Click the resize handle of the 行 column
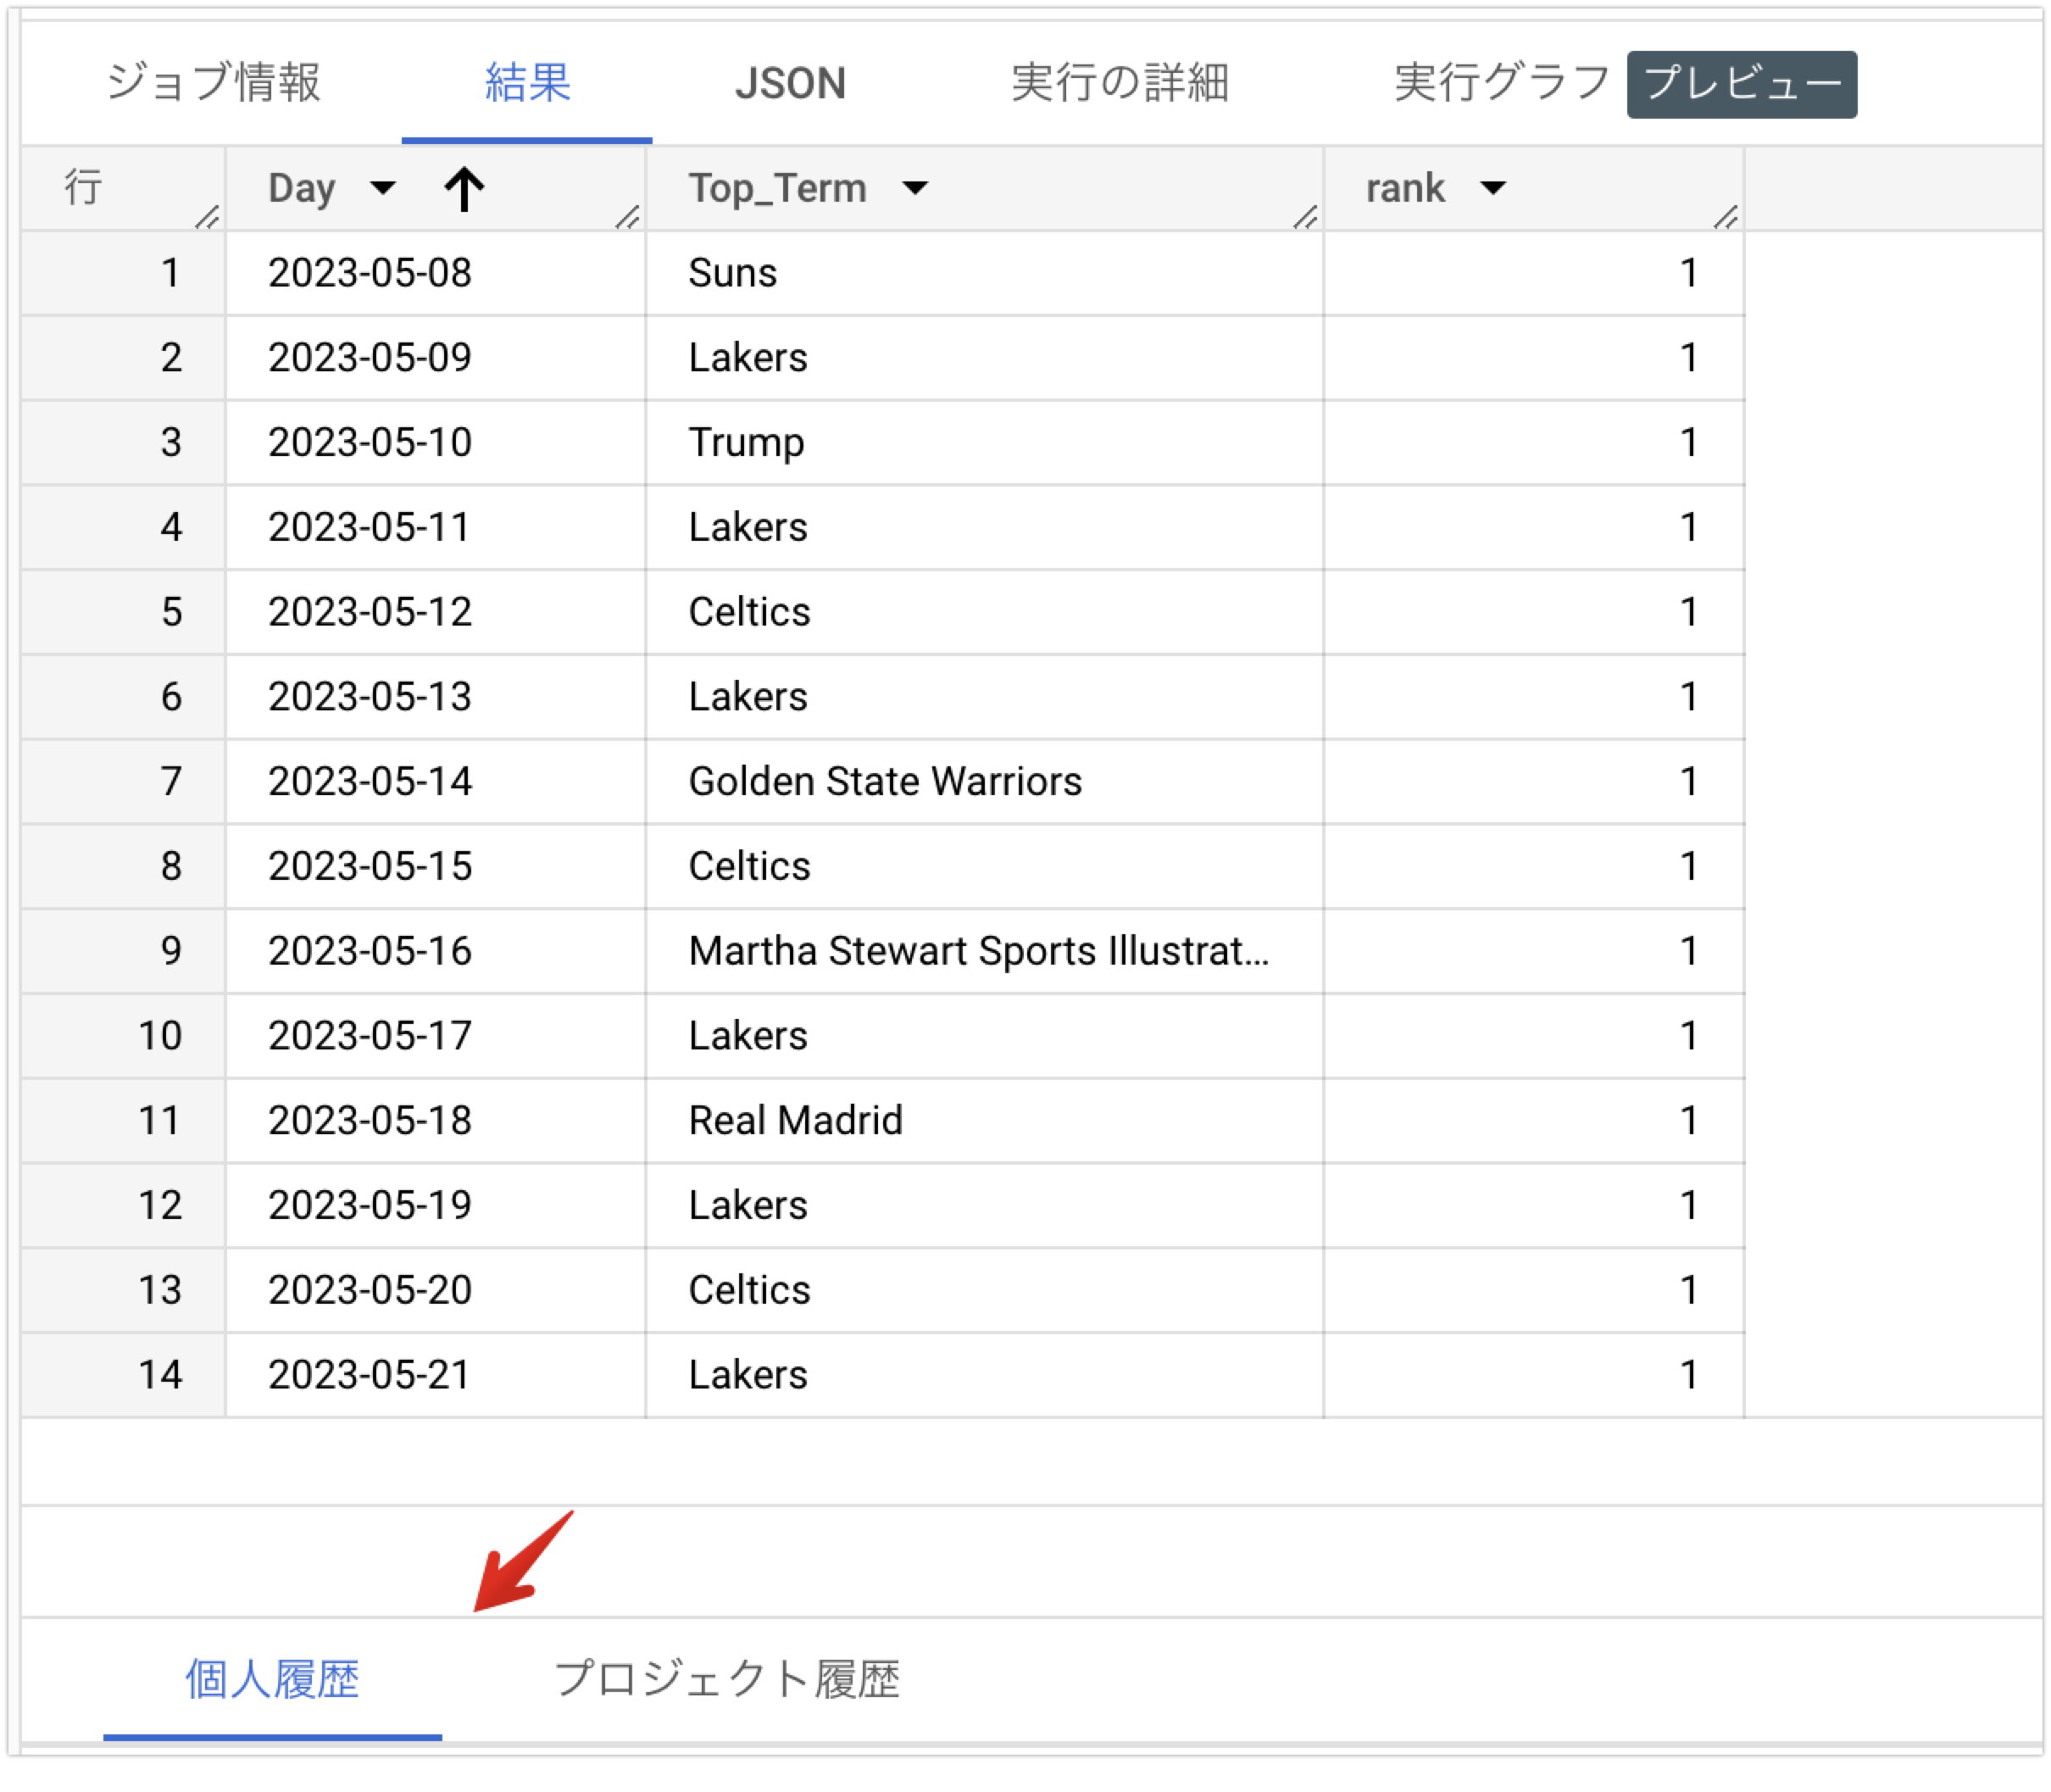This screenshot has width=2051, height=1792. click(x=208, y=216)
